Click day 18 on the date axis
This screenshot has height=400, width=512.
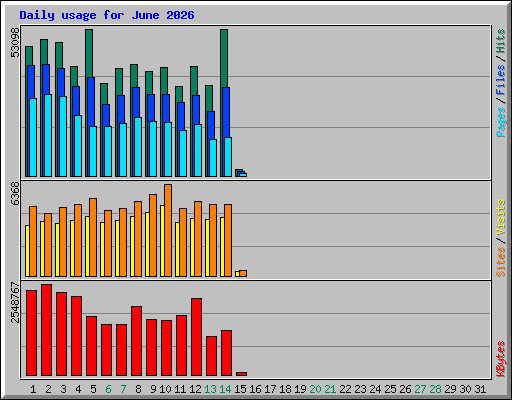pos(285,389)
